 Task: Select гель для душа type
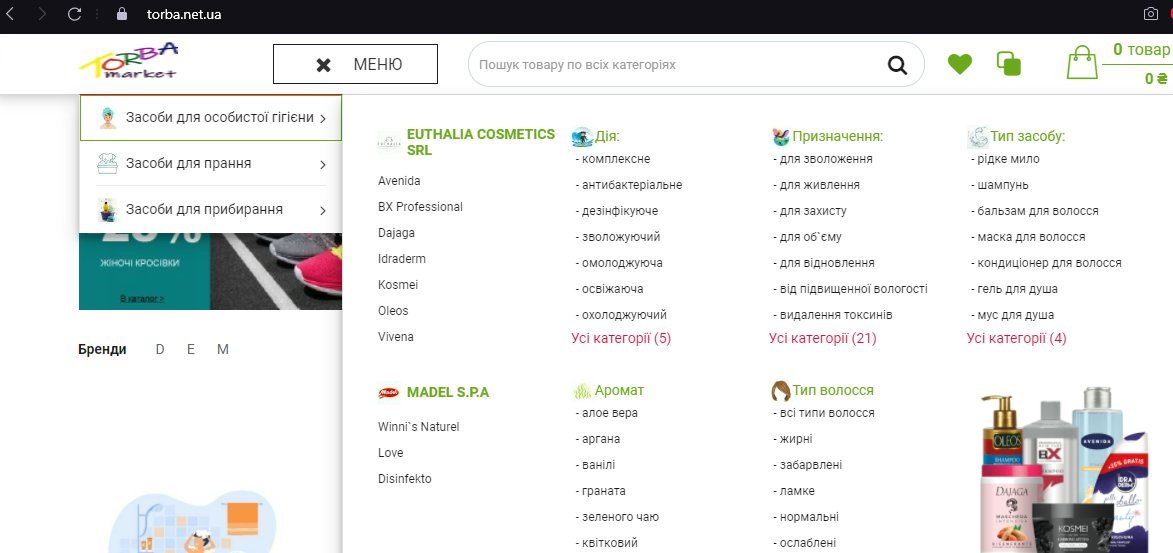[x=1014, y=289]
